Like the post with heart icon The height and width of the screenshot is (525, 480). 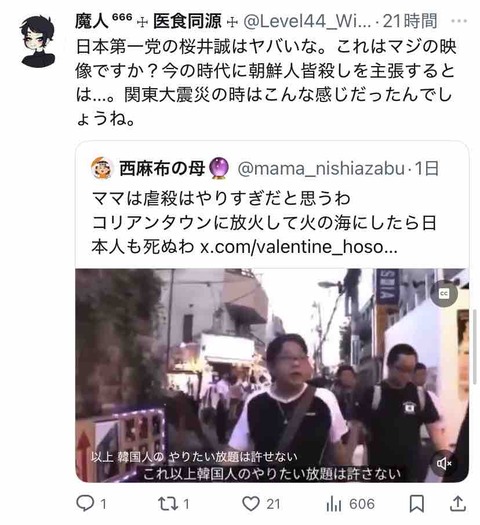click(251, 504)
